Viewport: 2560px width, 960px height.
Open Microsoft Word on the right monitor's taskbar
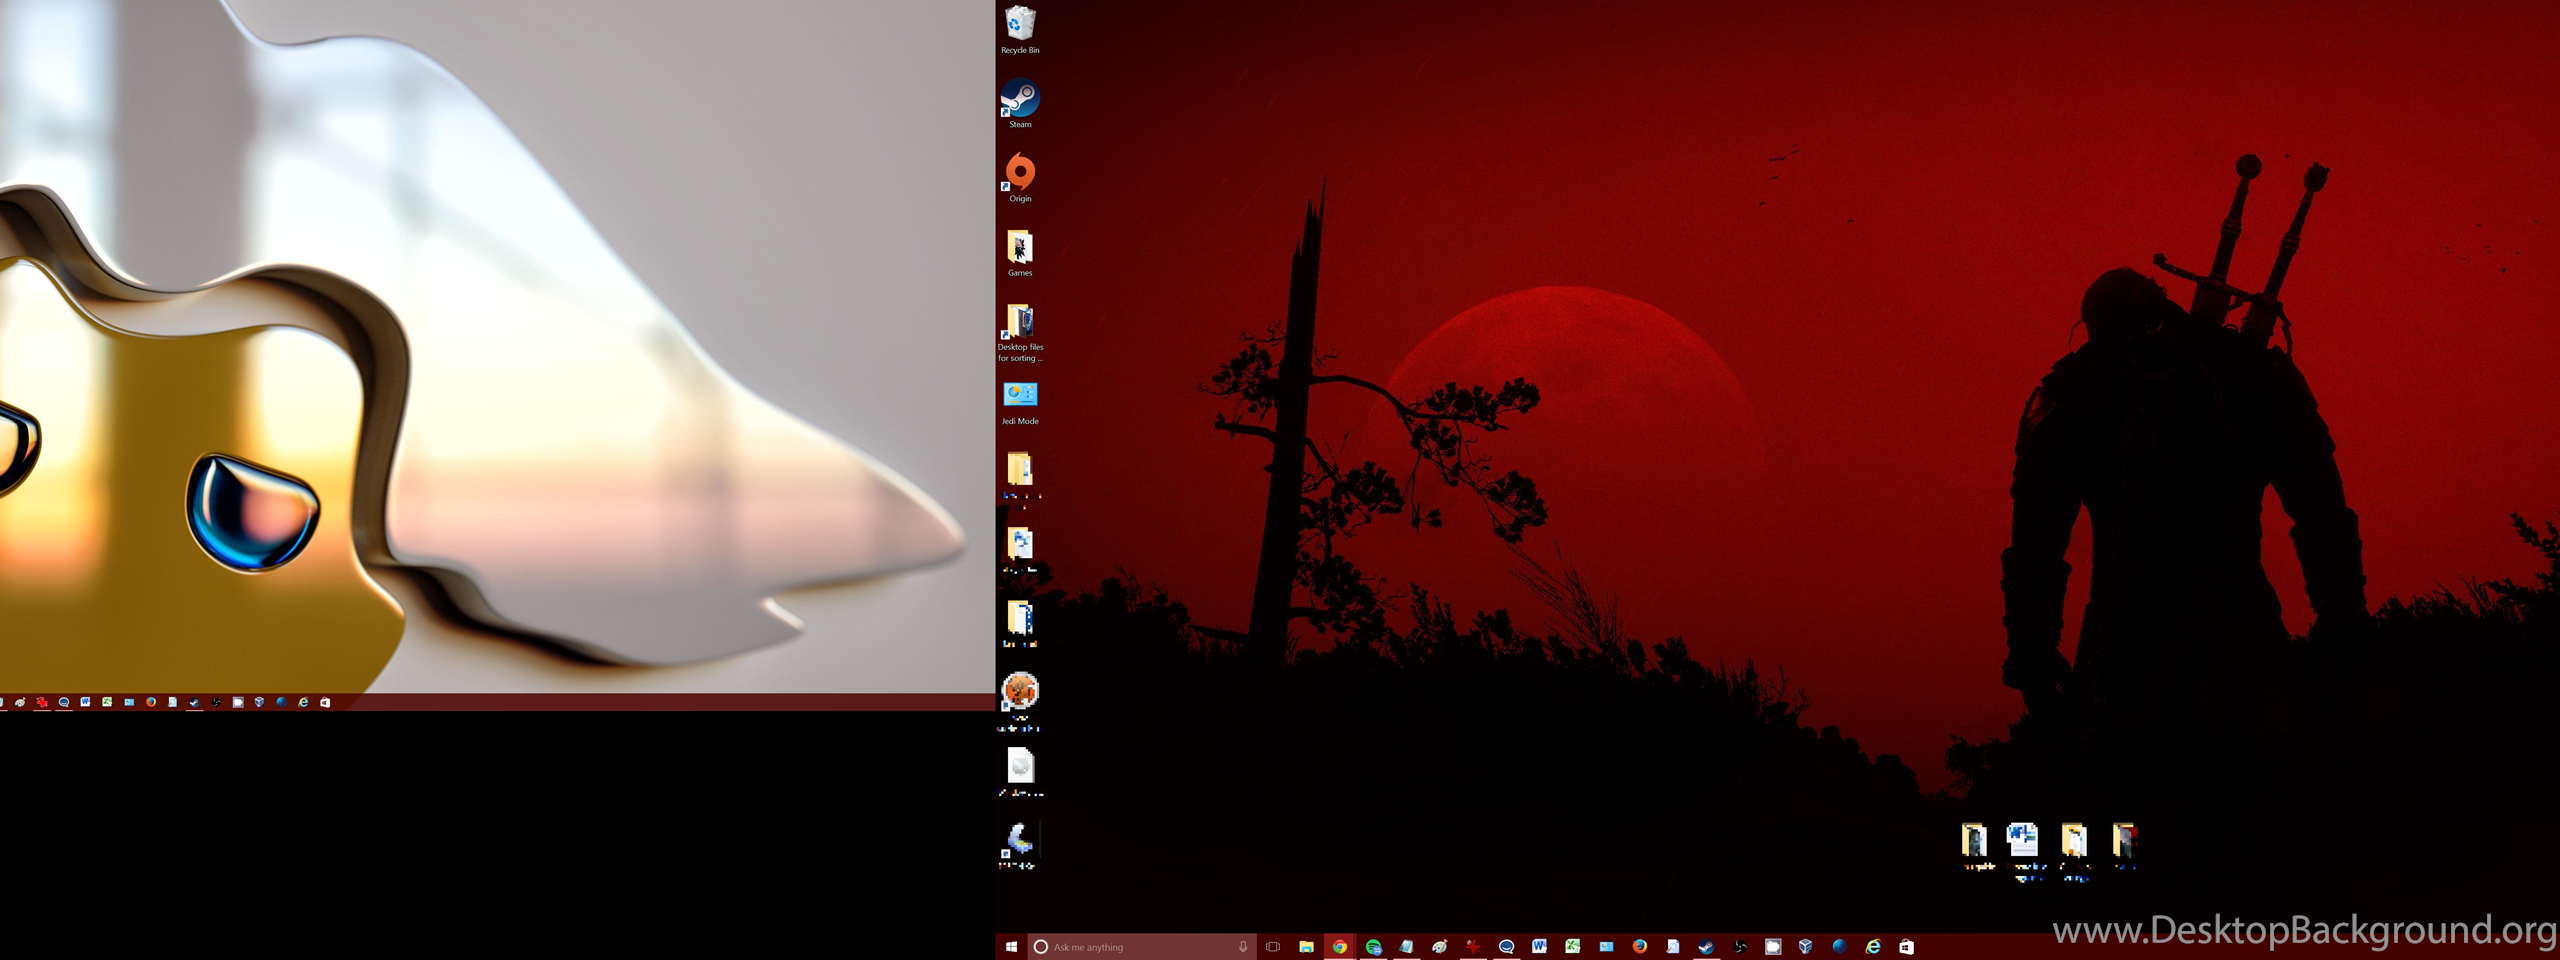[1539, 946]
